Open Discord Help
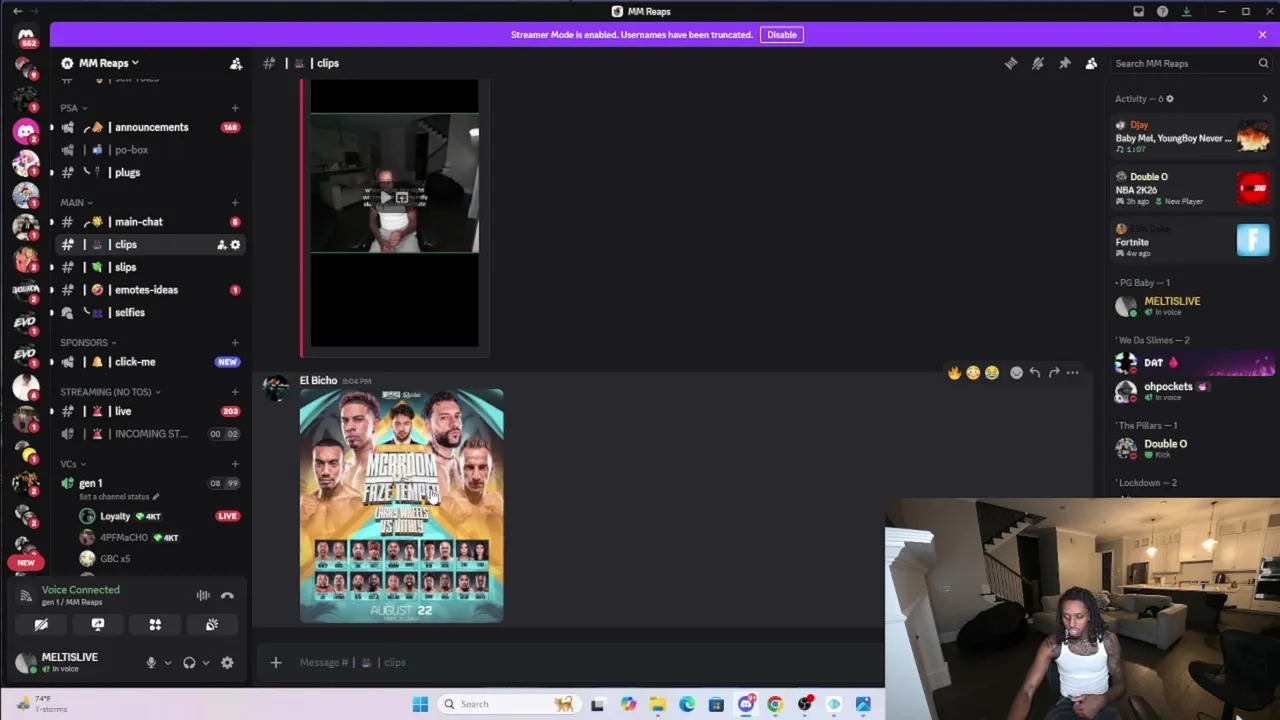 [1162, 11]
